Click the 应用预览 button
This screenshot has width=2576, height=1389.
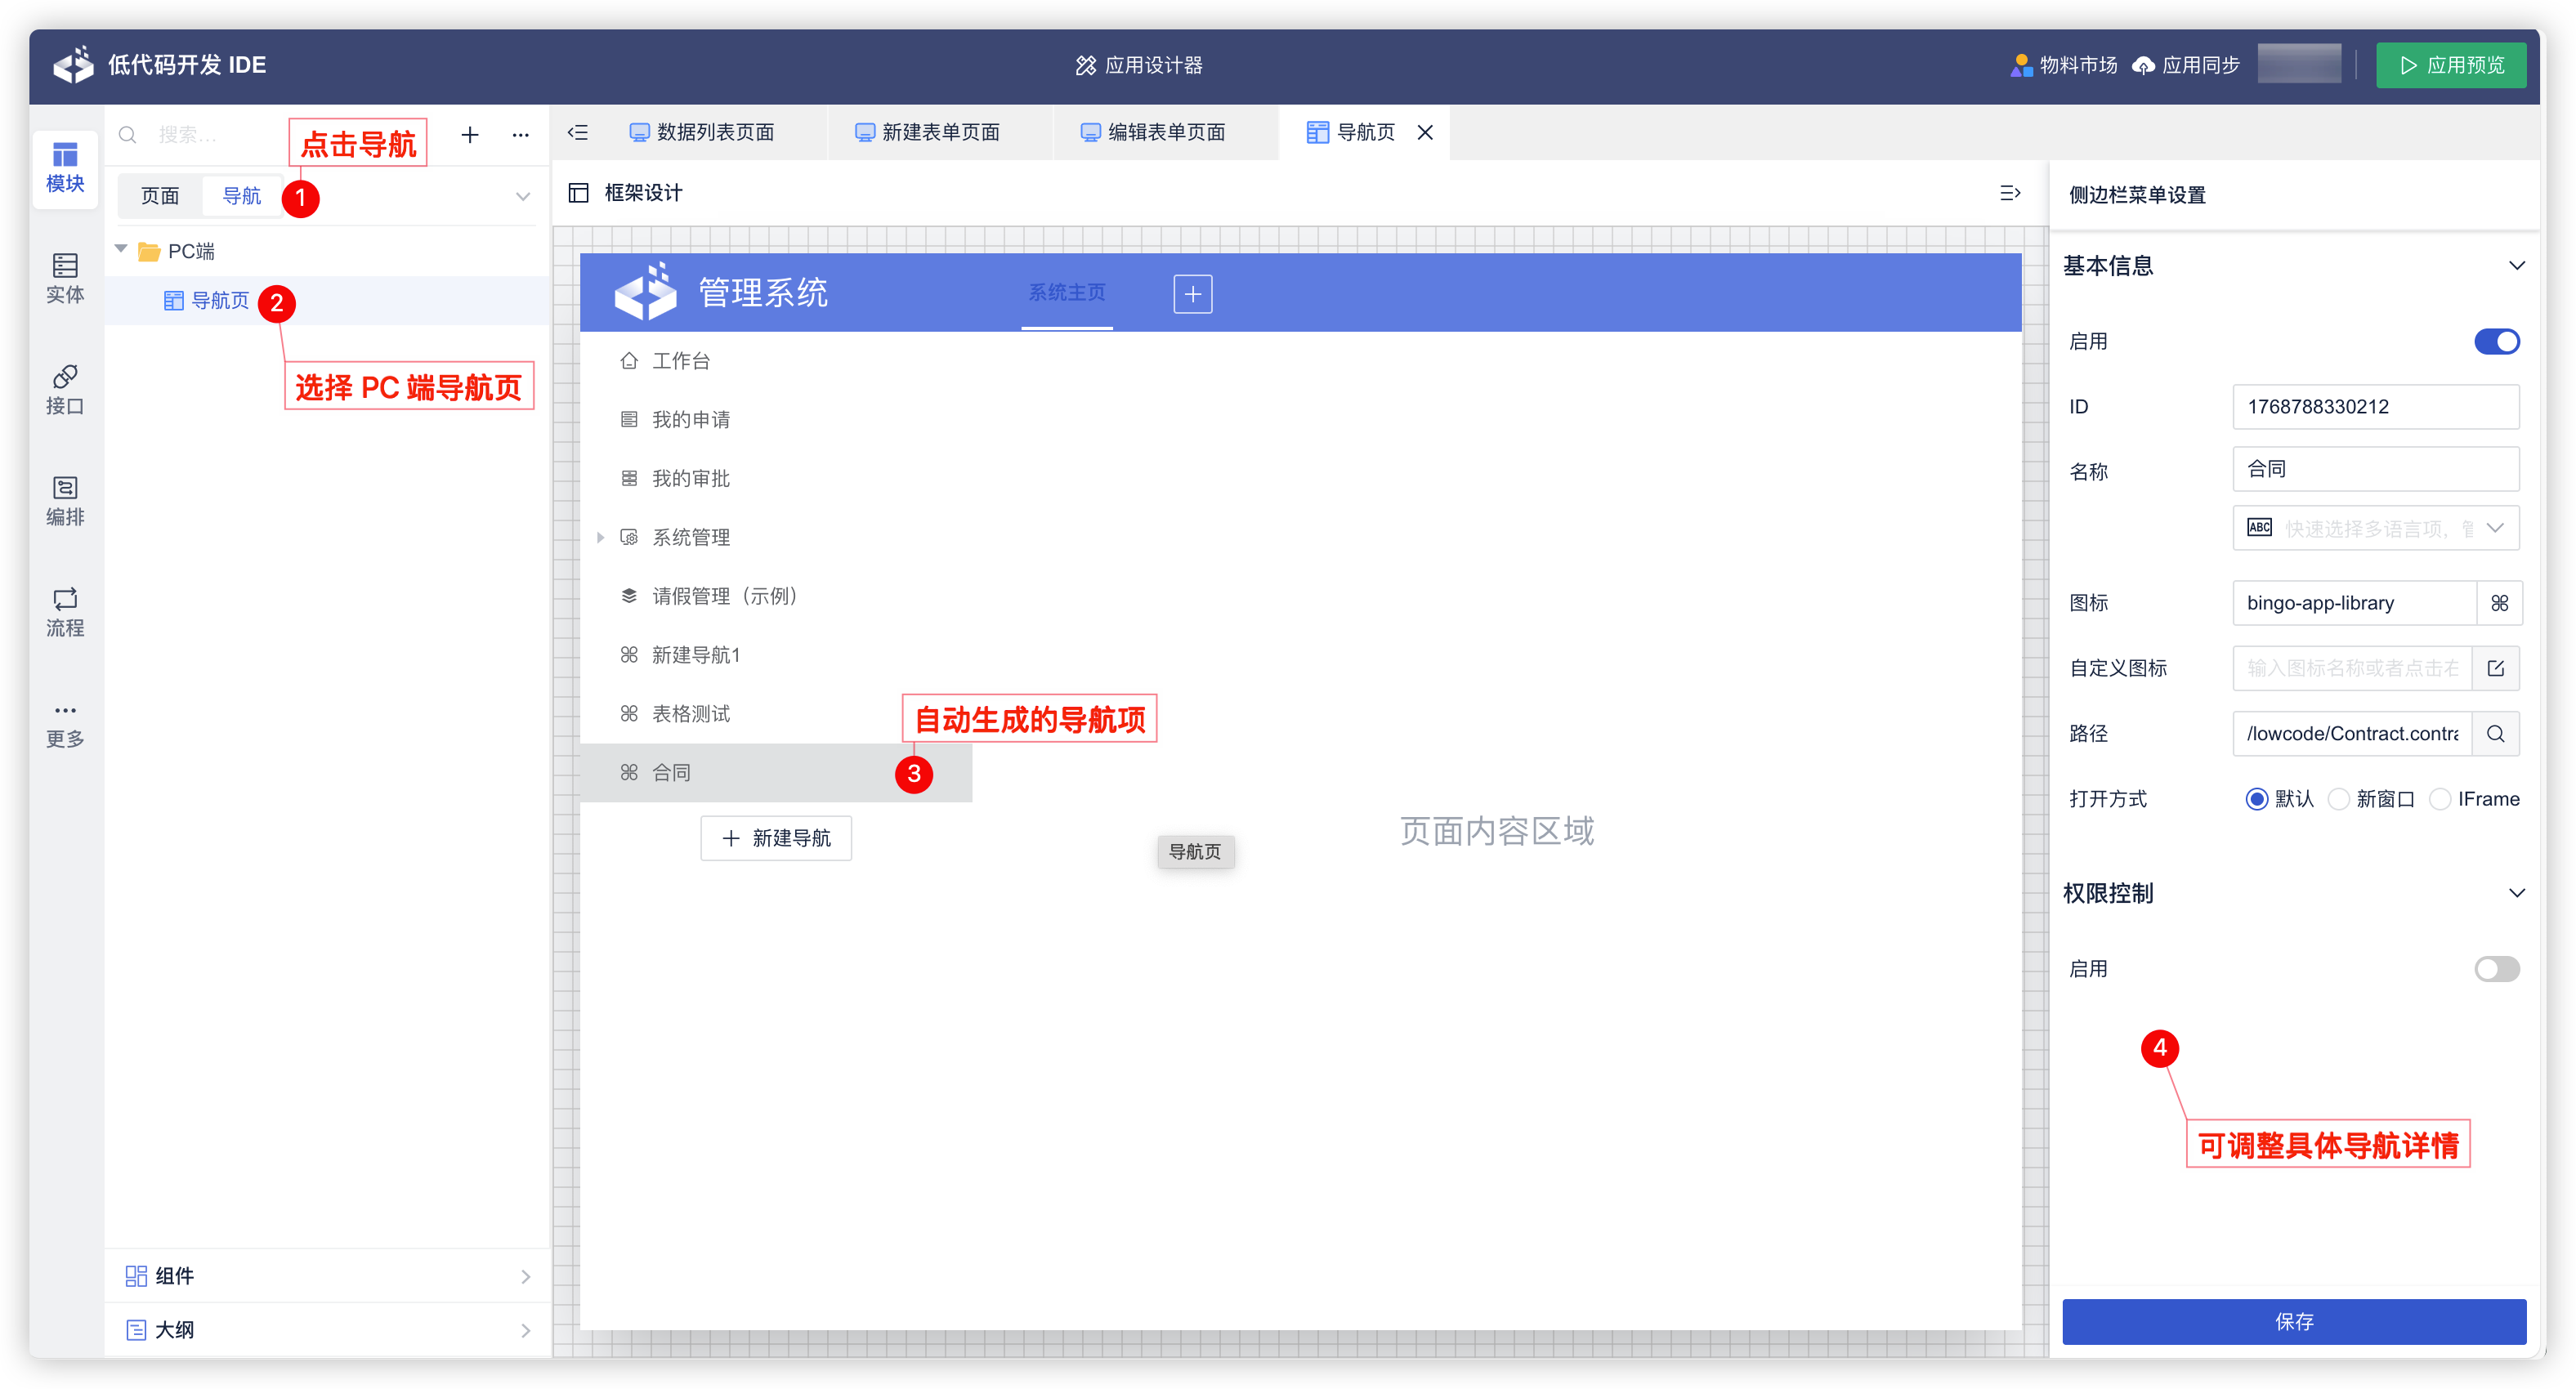pyautogui.click(x=2451, y=64)
